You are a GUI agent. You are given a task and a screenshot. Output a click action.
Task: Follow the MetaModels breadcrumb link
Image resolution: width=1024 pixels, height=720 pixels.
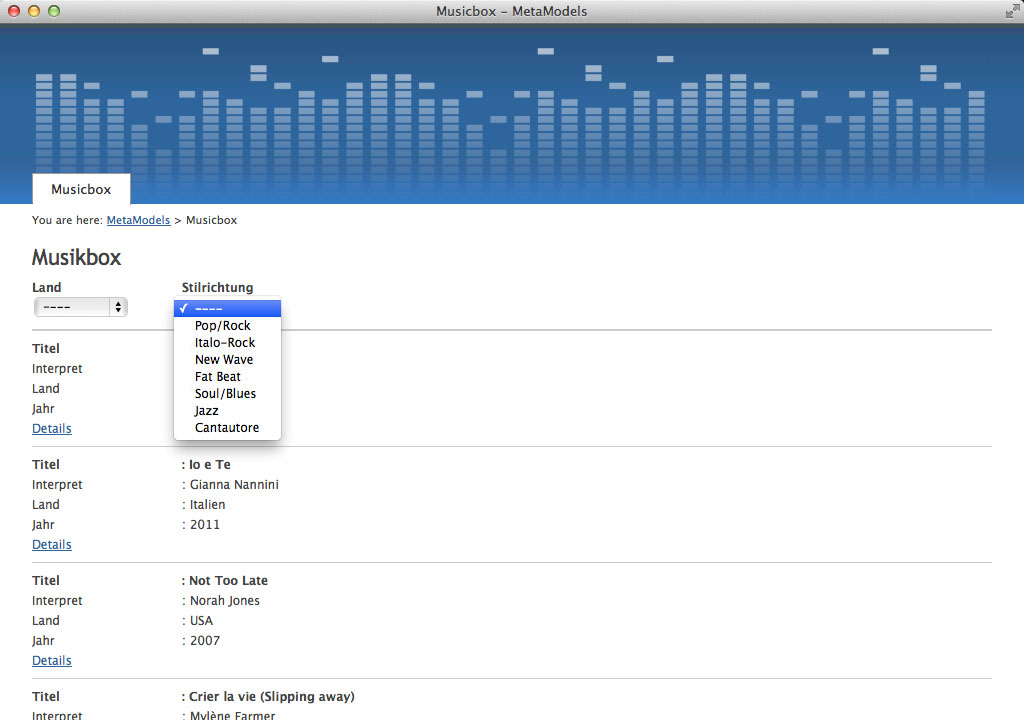138,220
